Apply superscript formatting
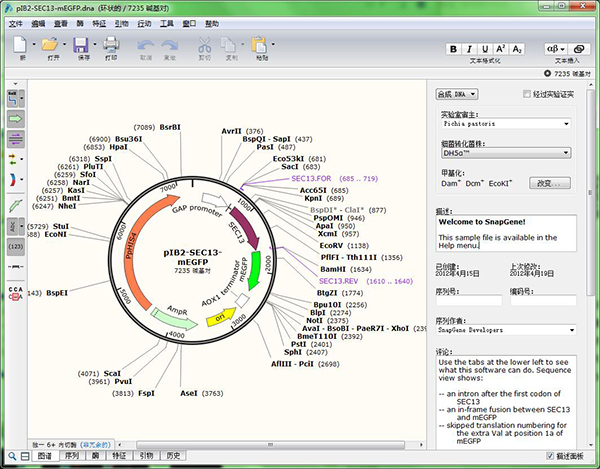600x469 pixels. 501,49
